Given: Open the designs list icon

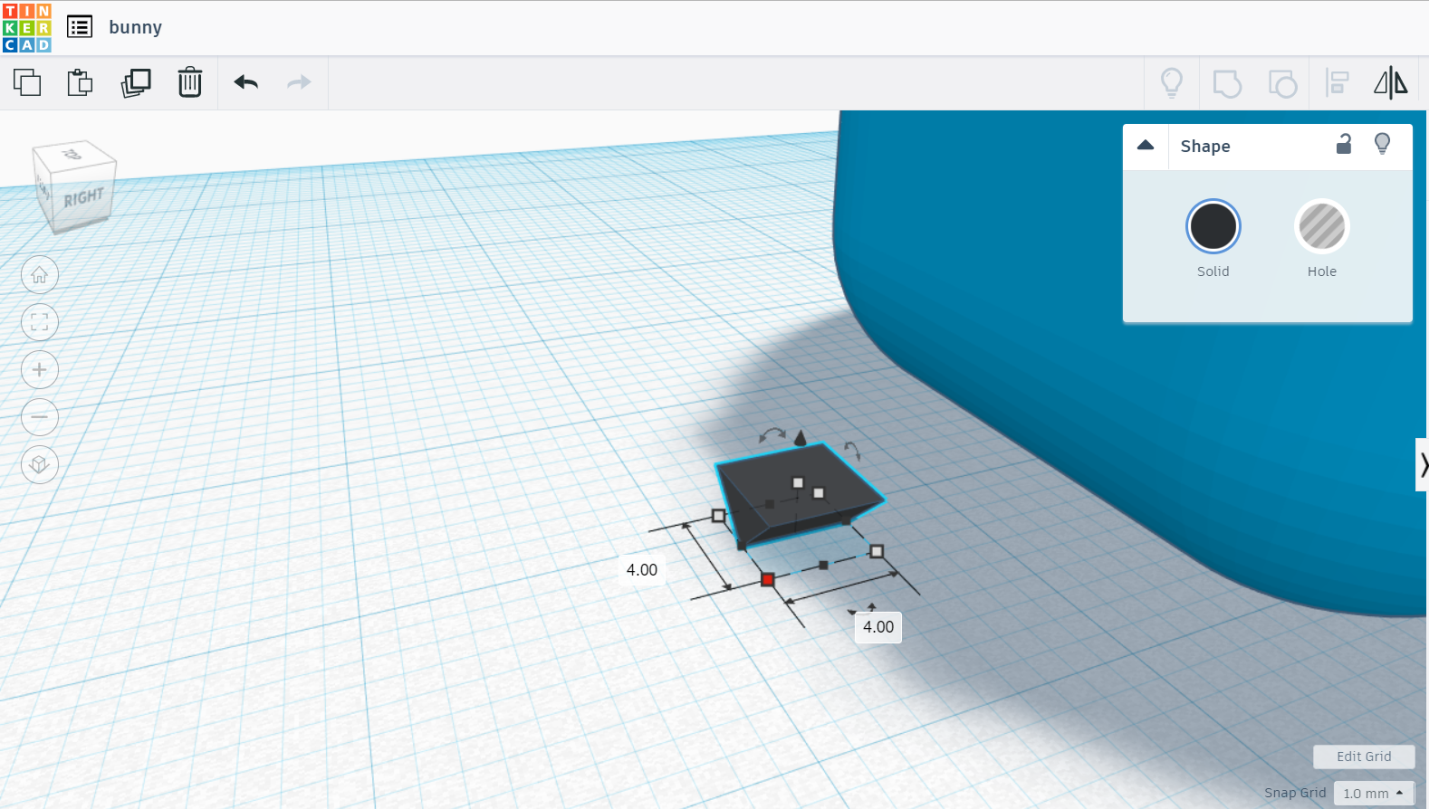Looking at the screenshot, I should pyautogui.click(x=80, y=27).
